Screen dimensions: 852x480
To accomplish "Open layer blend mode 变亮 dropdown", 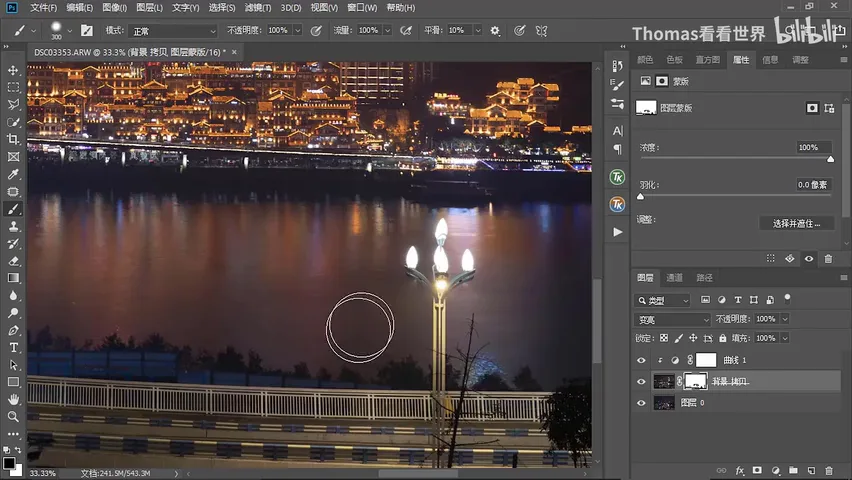I will 672,320.
